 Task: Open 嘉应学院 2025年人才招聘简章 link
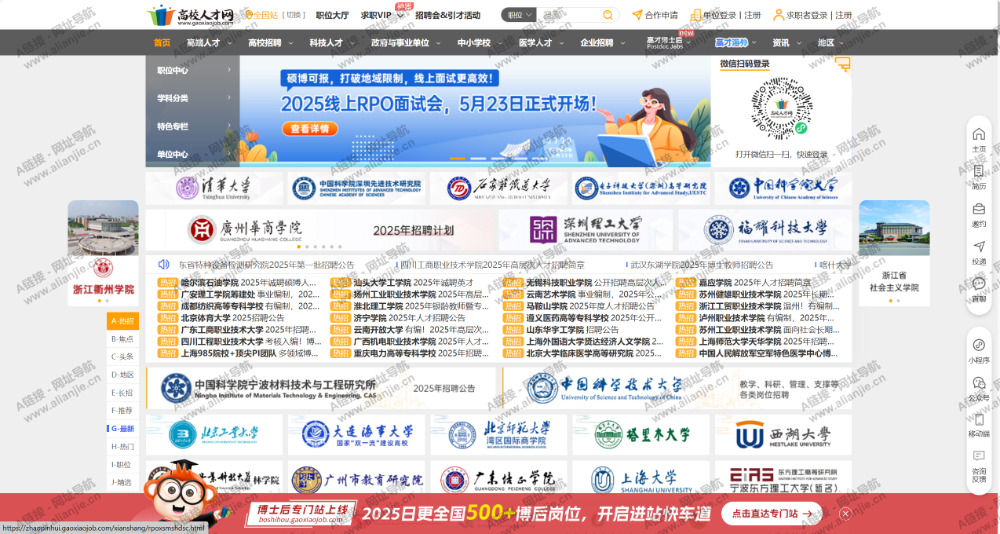click(x=755, y=282)
